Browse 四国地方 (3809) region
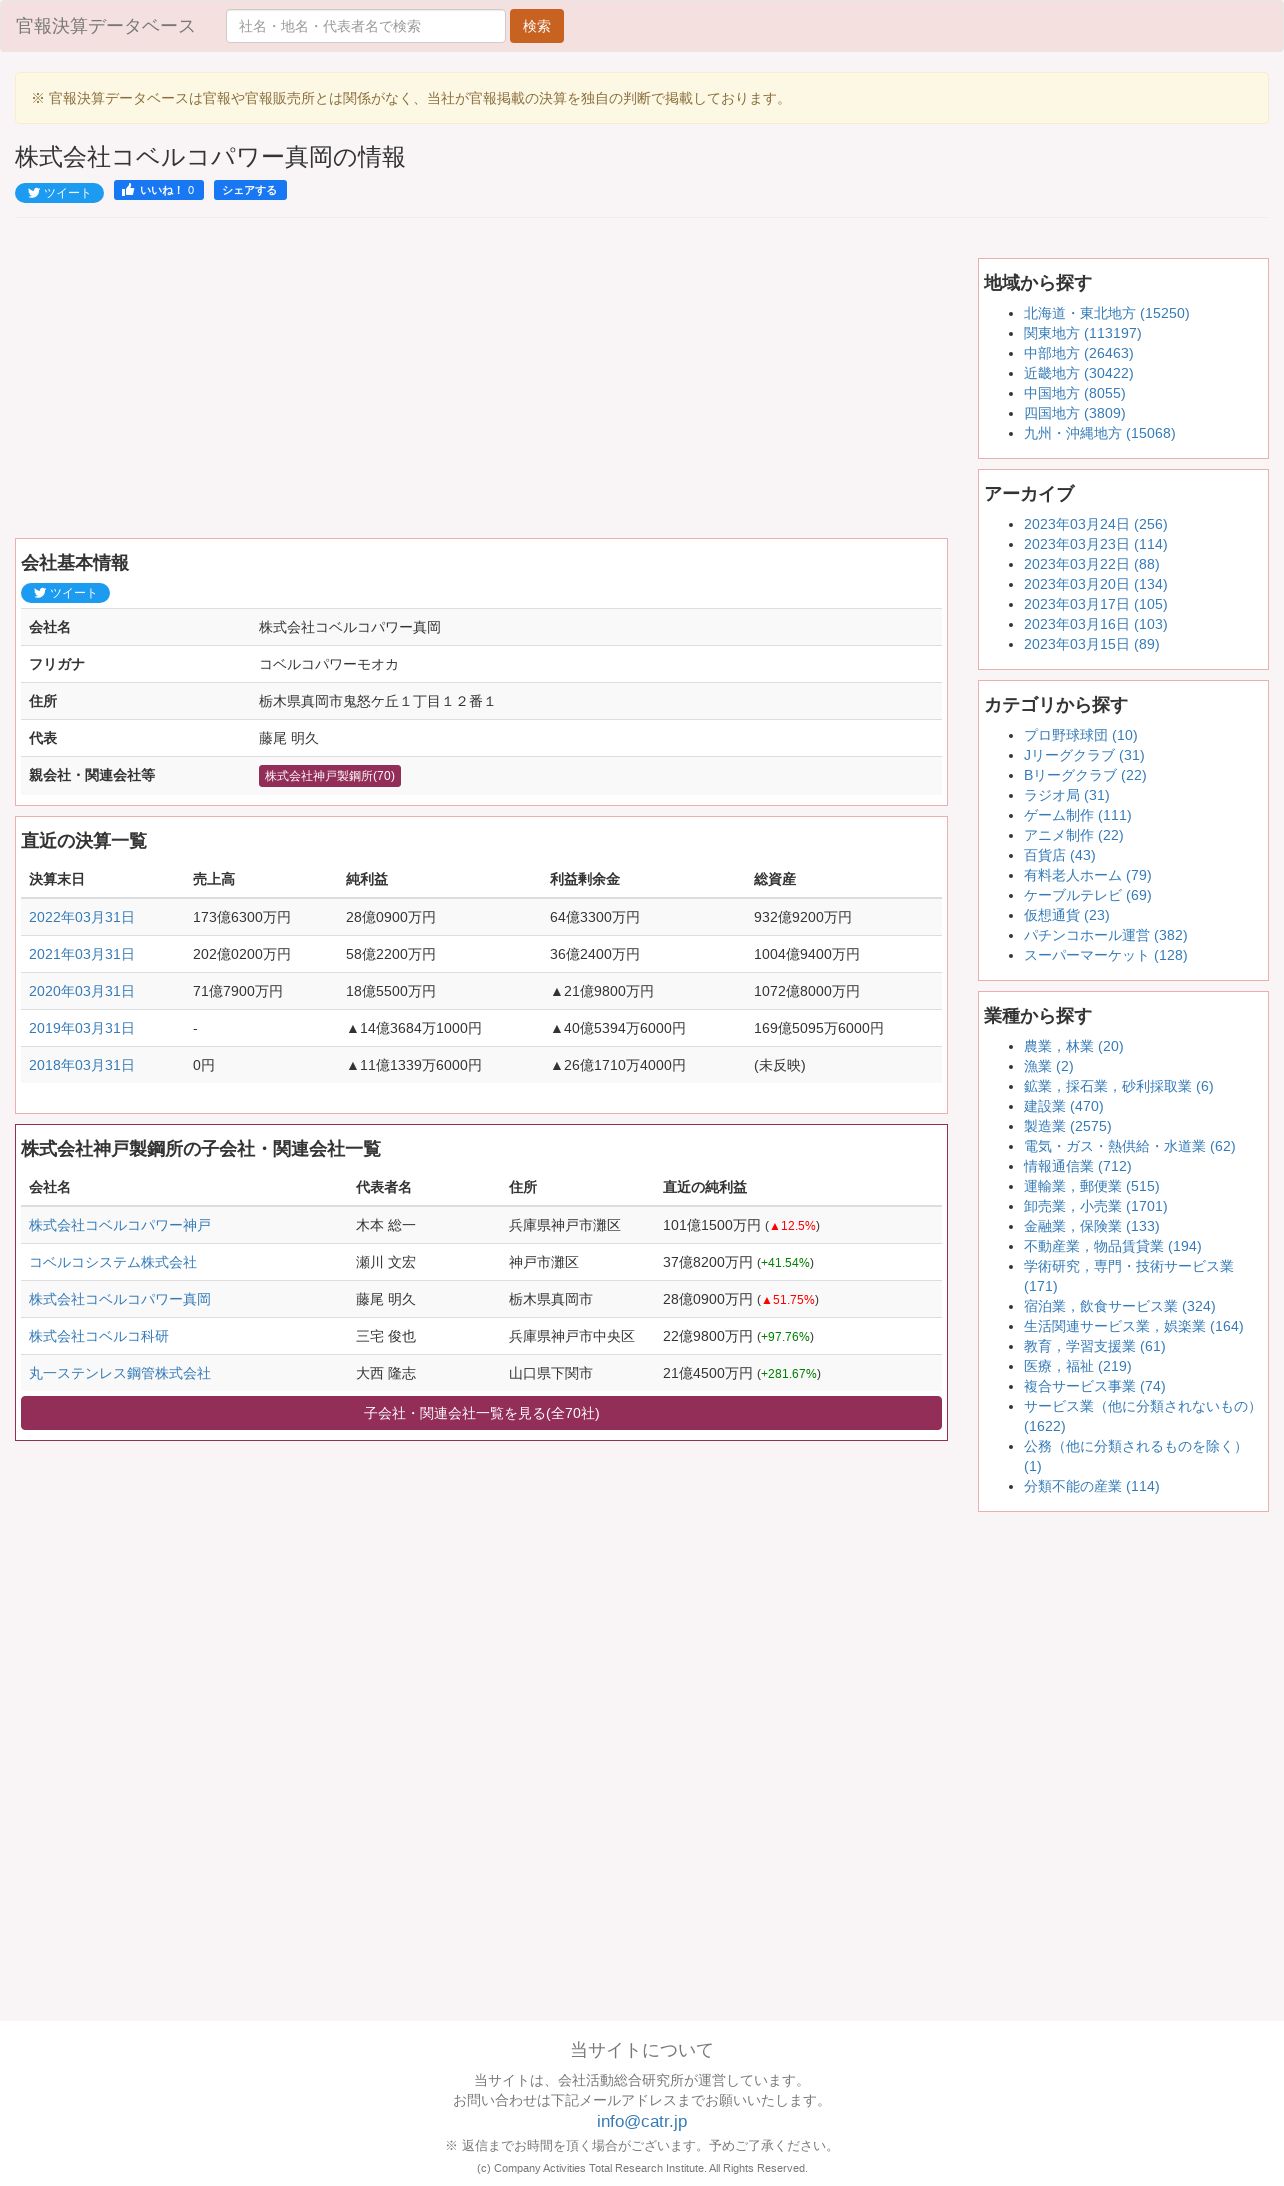 coord(1074,413)
